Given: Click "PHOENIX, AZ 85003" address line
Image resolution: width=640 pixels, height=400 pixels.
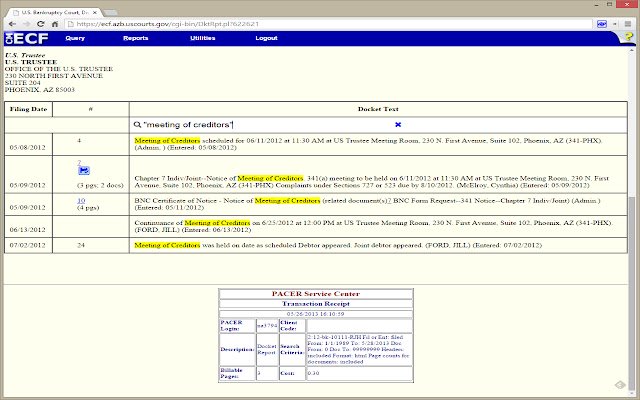Looking at the screenshot, I should pyautogui.click(x=40, y=90).
